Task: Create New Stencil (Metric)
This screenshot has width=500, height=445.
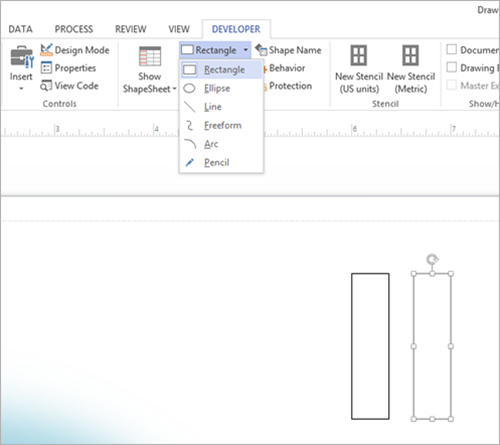Action: click(x=411, y=69)
